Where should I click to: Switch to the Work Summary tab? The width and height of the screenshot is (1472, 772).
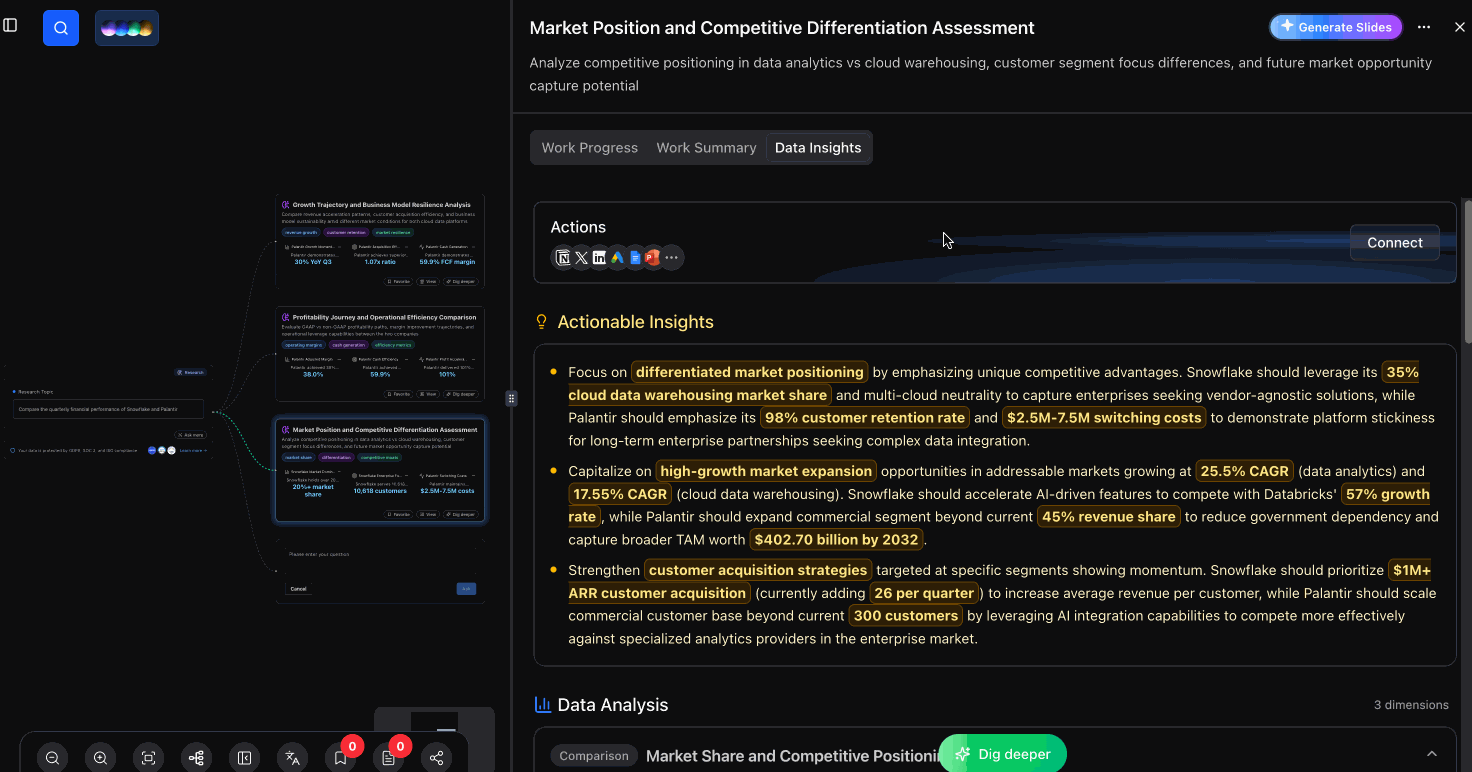click(x=706, y=148)
